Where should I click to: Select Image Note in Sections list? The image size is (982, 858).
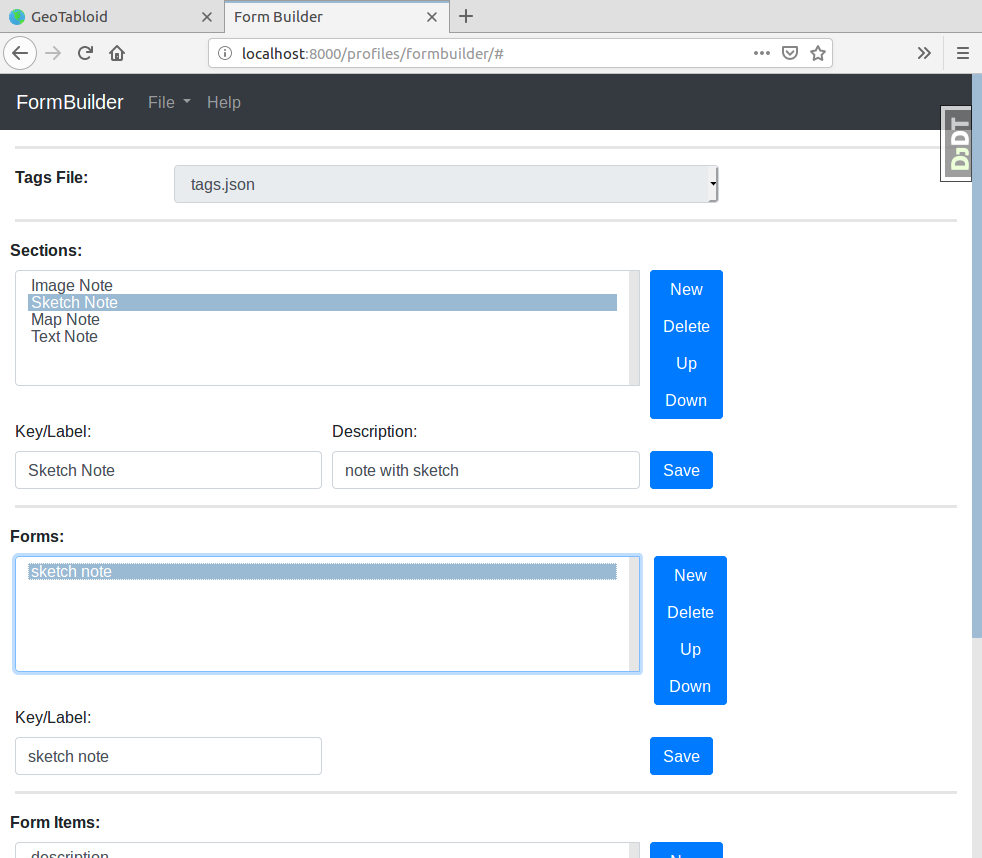coord(323,286)
